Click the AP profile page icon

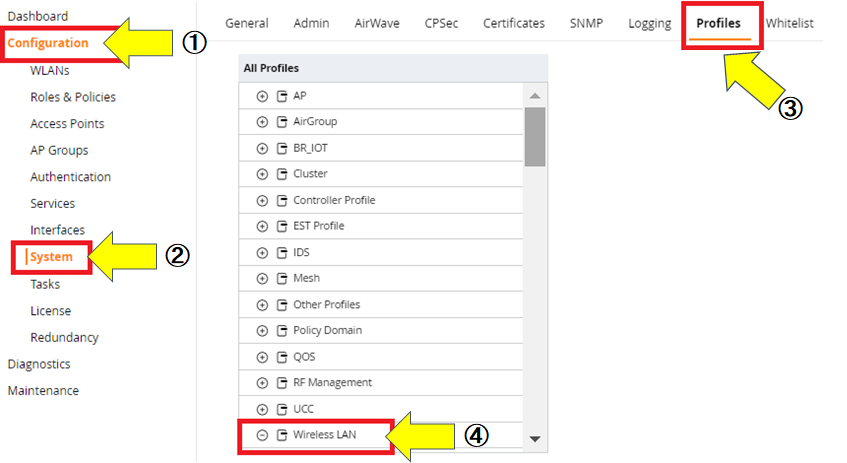[281, 96]
